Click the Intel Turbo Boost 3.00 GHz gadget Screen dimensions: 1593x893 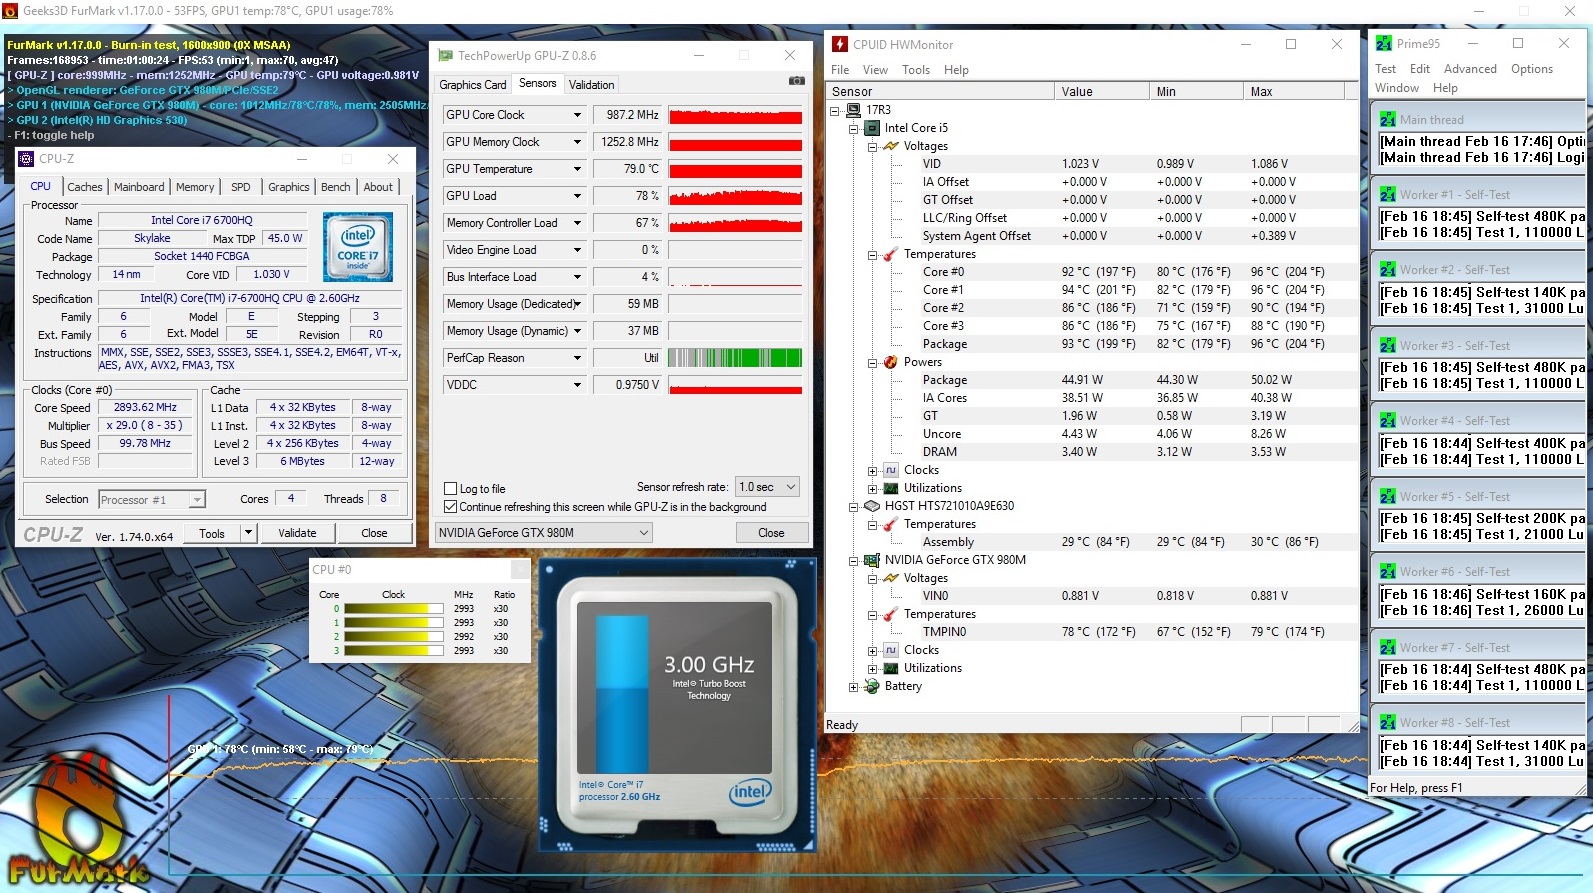[677, 705]
